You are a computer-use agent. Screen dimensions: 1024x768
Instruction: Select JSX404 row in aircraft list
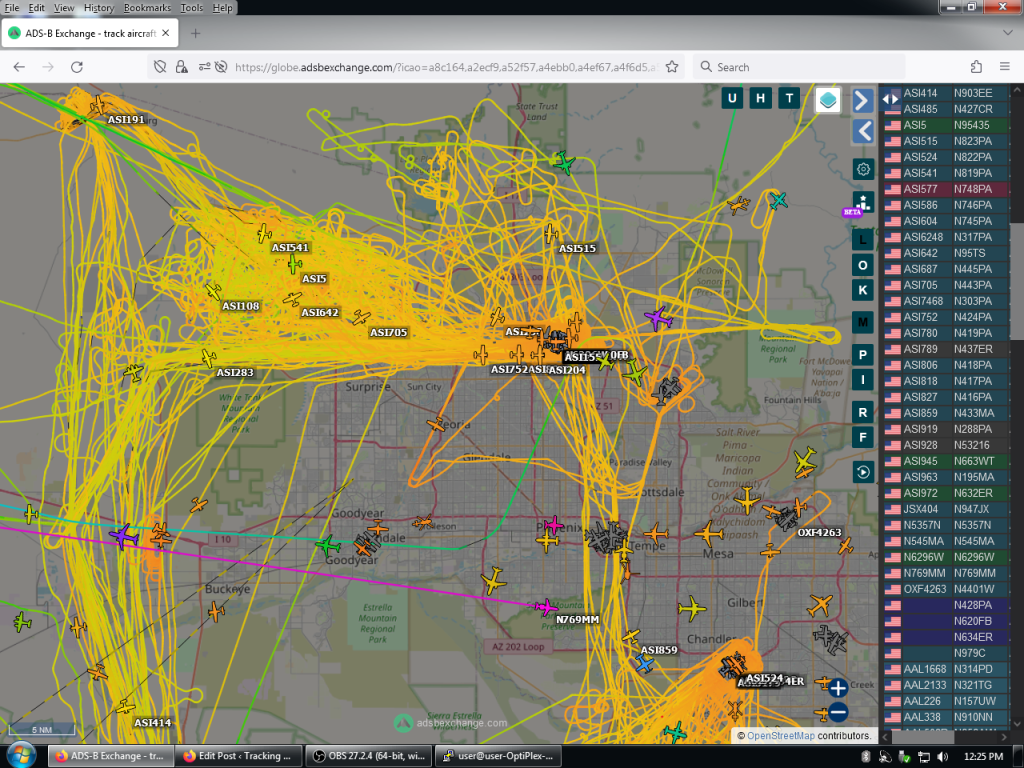pos(947,509)
